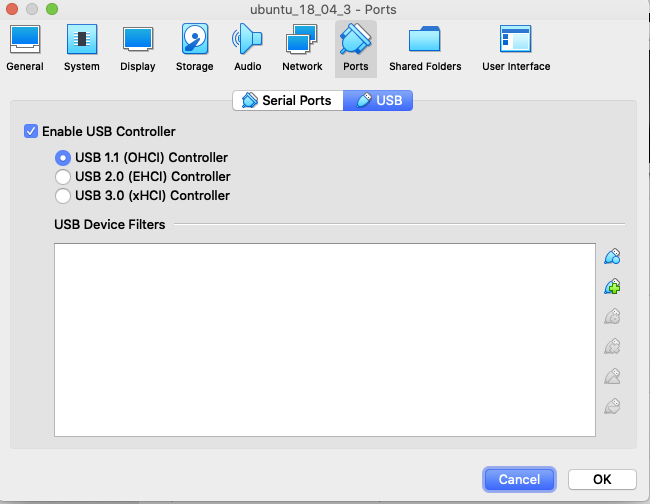
Task: Confirm settings with OK button
Action: click(x=602, y=479)
